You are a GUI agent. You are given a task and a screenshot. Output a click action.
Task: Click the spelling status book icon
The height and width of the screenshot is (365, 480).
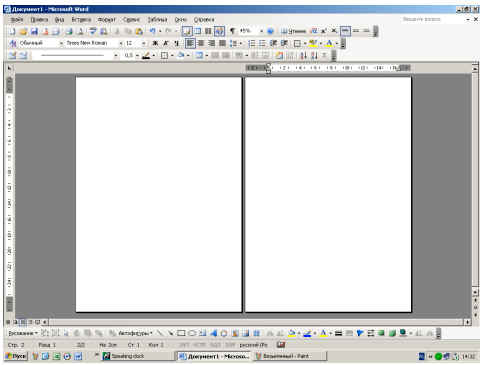[281, 345]
